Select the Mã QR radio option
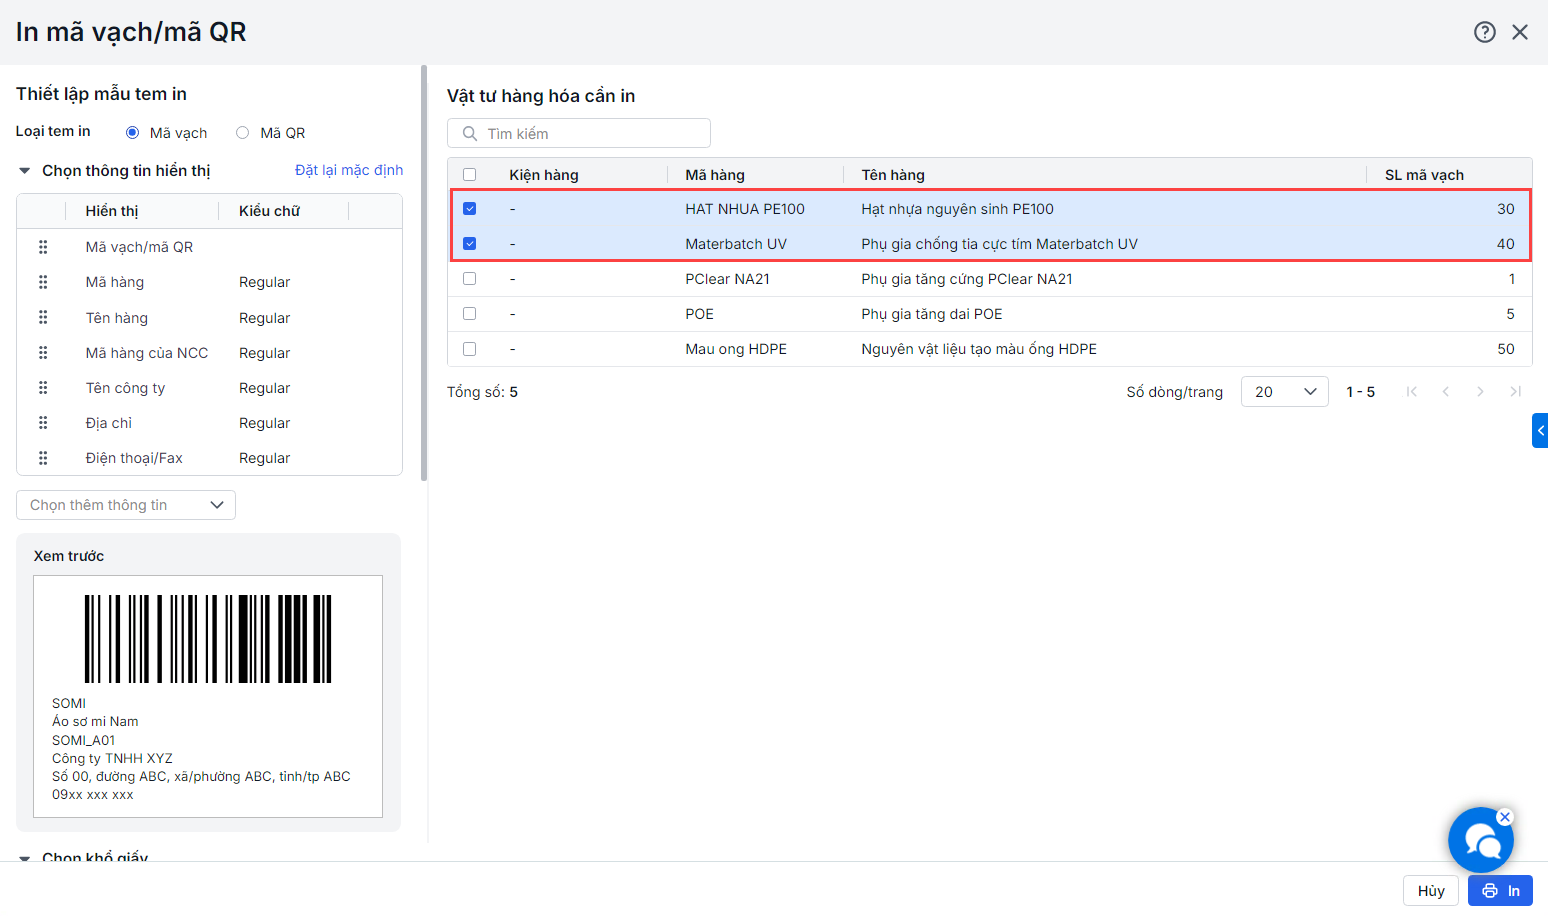Image resolution: width=1548 pixels, height=916 pixels. coord(243,133)
